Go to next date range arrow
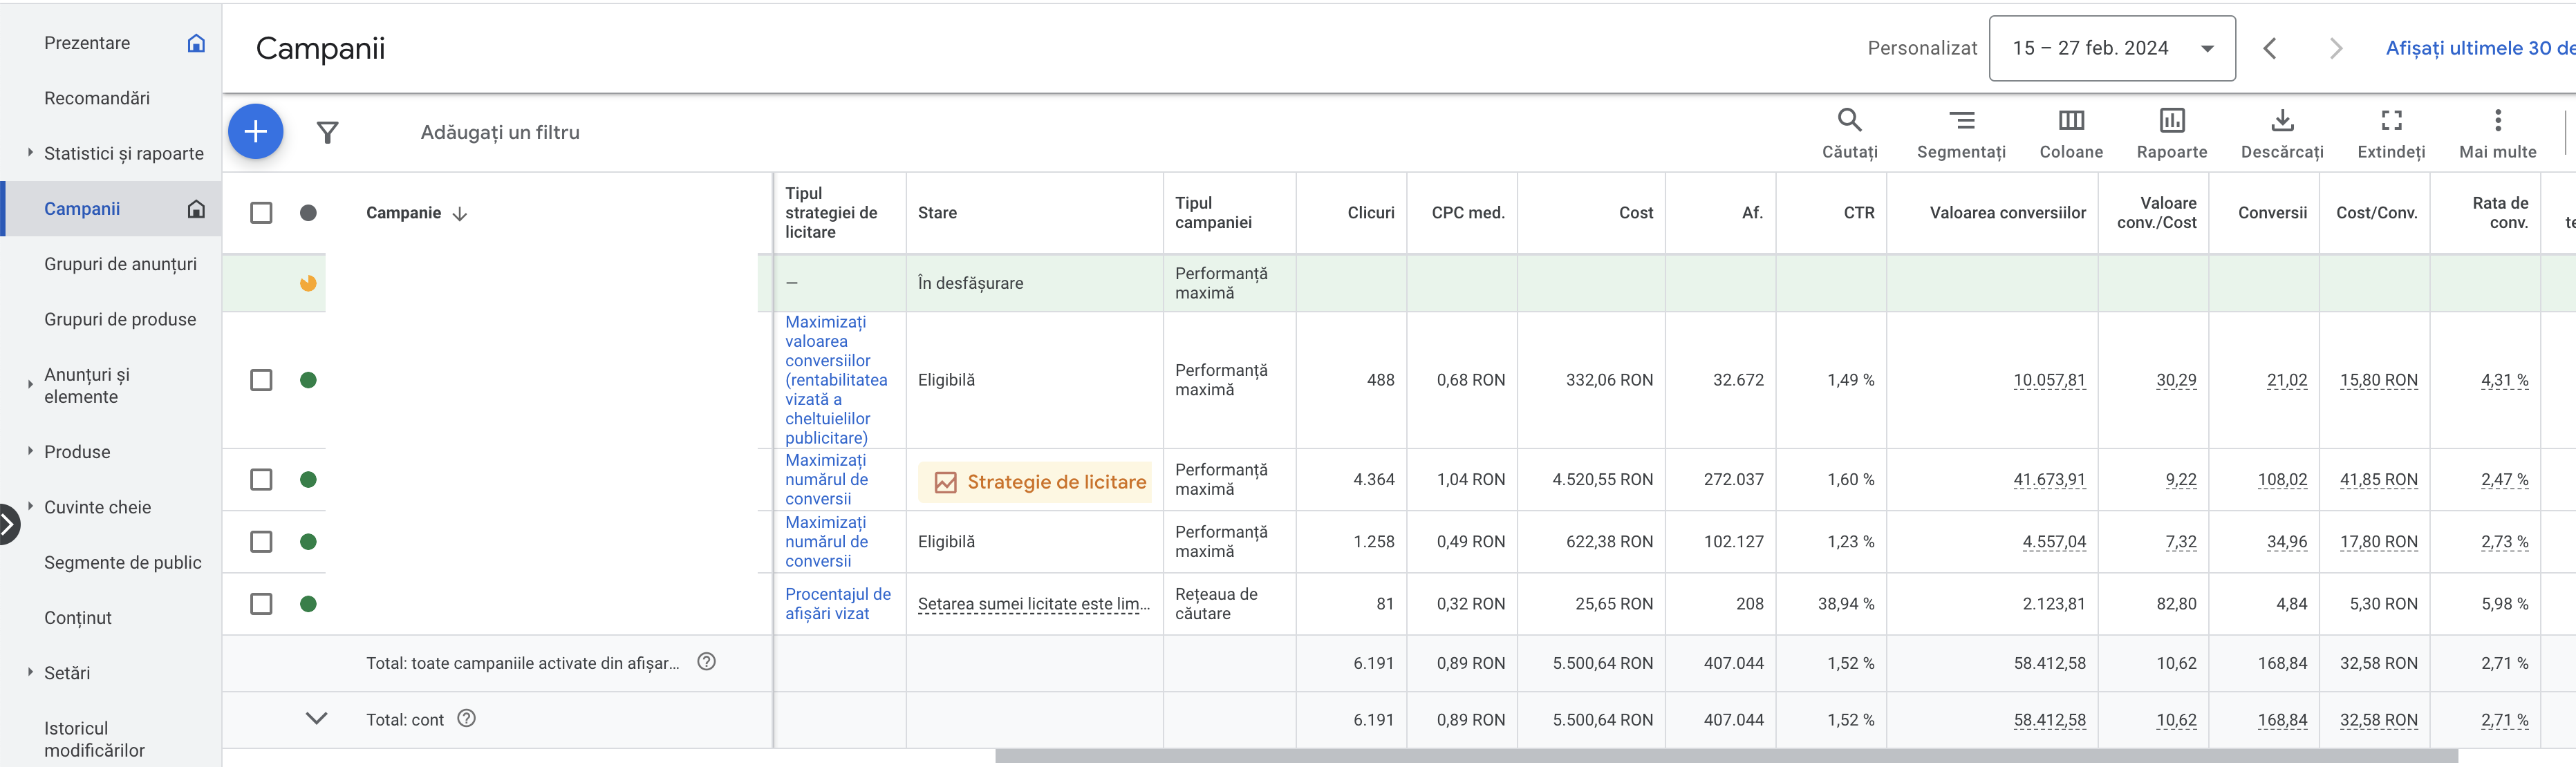Viewport: 2576px width, 767px height. 2336,48
